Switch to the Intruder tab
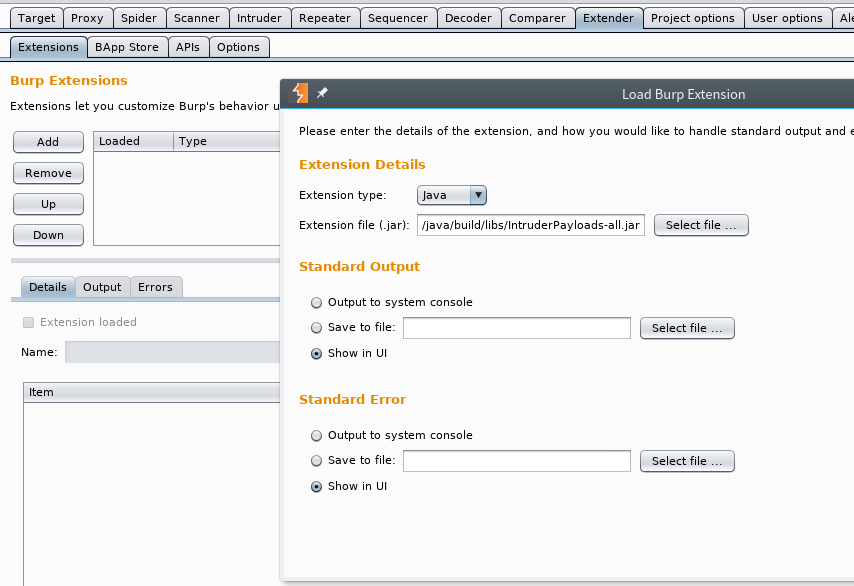This screenshot has width=854, height=586. [259, 18]
